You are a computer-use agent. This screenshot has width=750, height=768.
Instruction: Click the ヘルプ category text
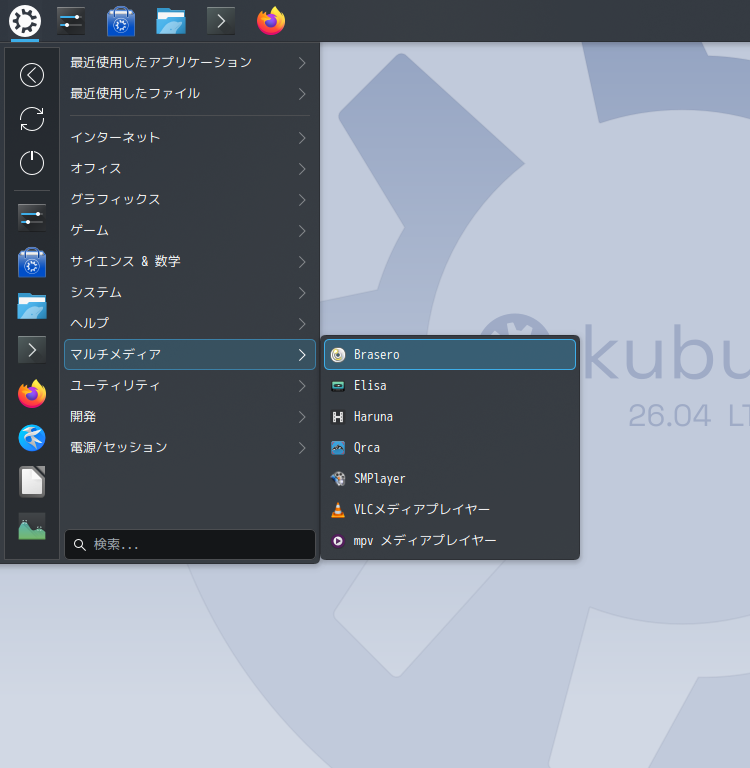(x=90, y=323)
